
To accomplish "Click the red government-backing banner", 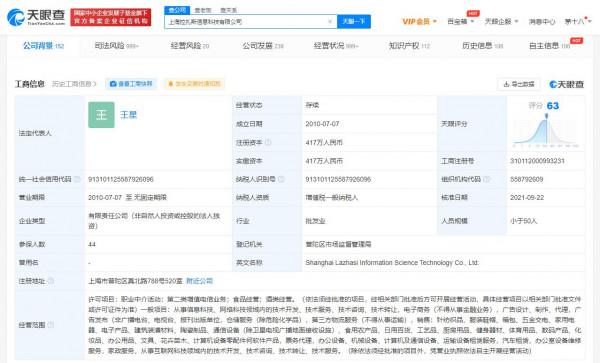I will (x=111, y=17).
